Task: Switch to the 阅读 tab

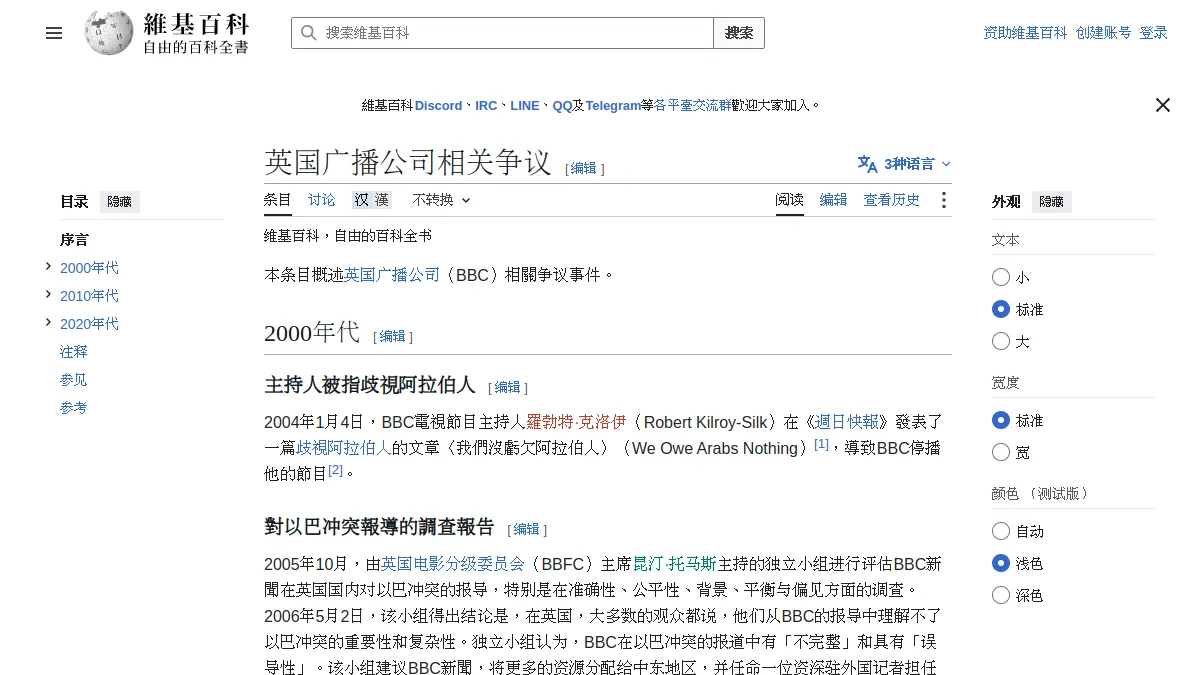Action: (790, 200)
